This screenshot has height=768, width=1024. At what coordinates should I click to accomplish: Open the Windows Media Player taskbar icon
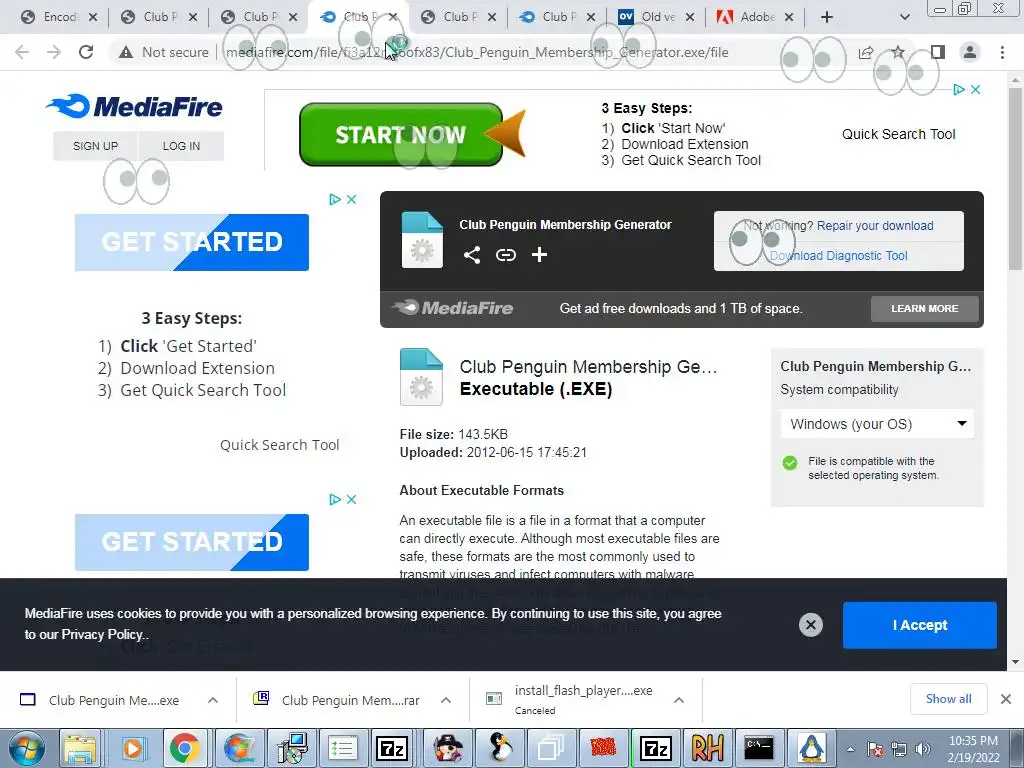133,748
